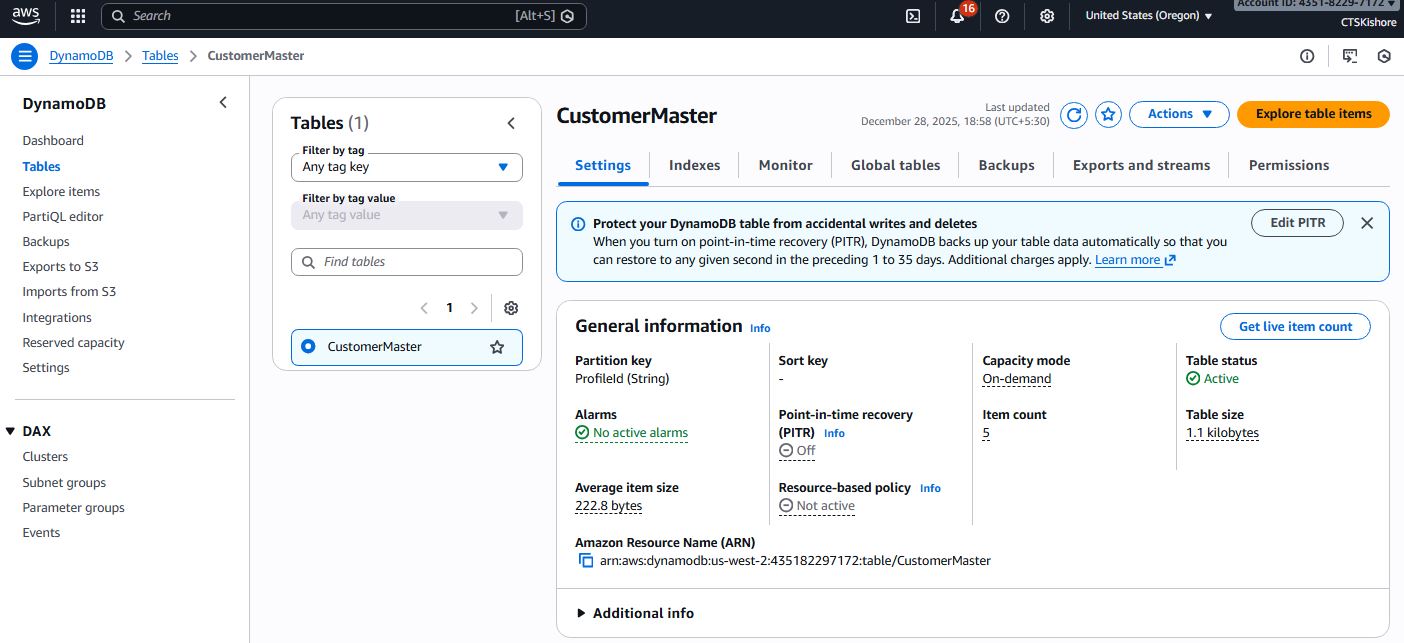Click the Edit PITR button
1404x643 pixels.
pos(1297,223)
